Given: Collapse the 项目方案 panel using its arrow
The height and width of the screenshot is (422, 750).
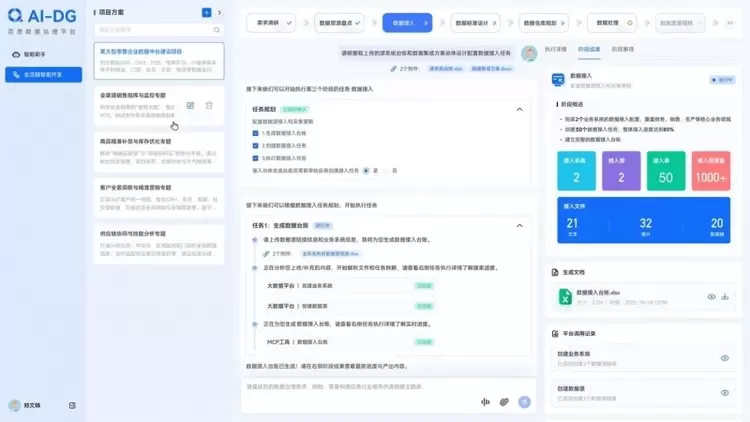Looking at the screenshot, I should 220,12.
